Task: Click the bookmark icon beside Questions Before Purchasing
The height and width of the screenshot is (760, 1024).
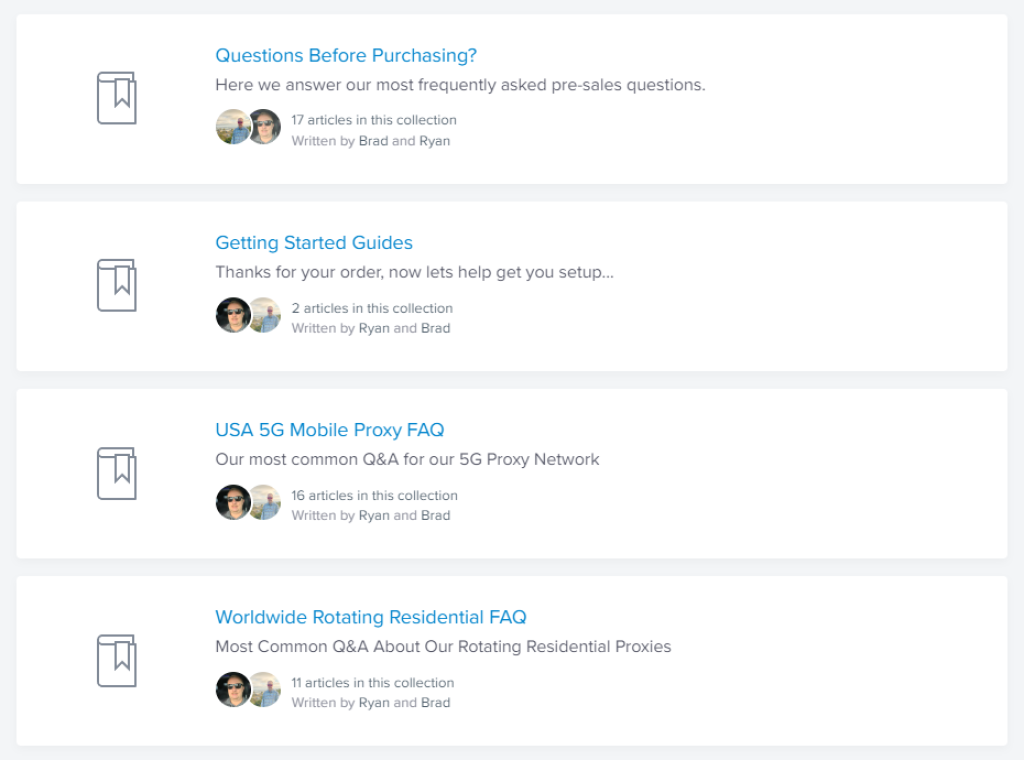Action: 116,98
